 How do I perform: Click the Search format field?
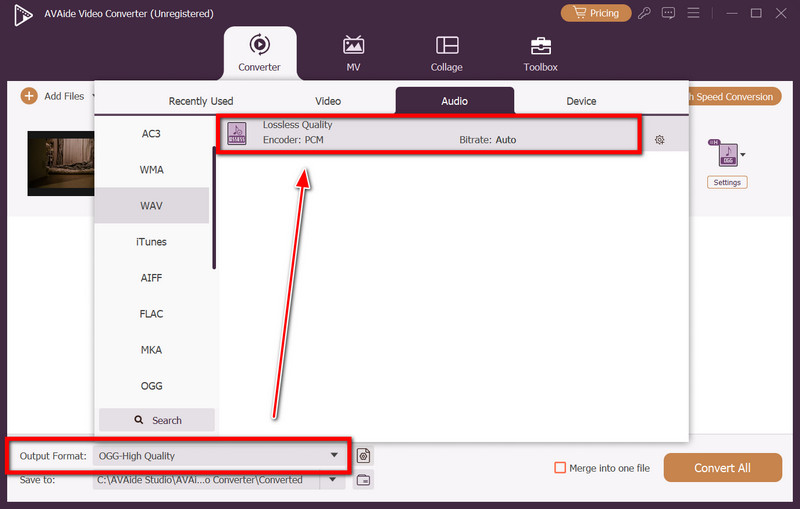tap(157, 420)
